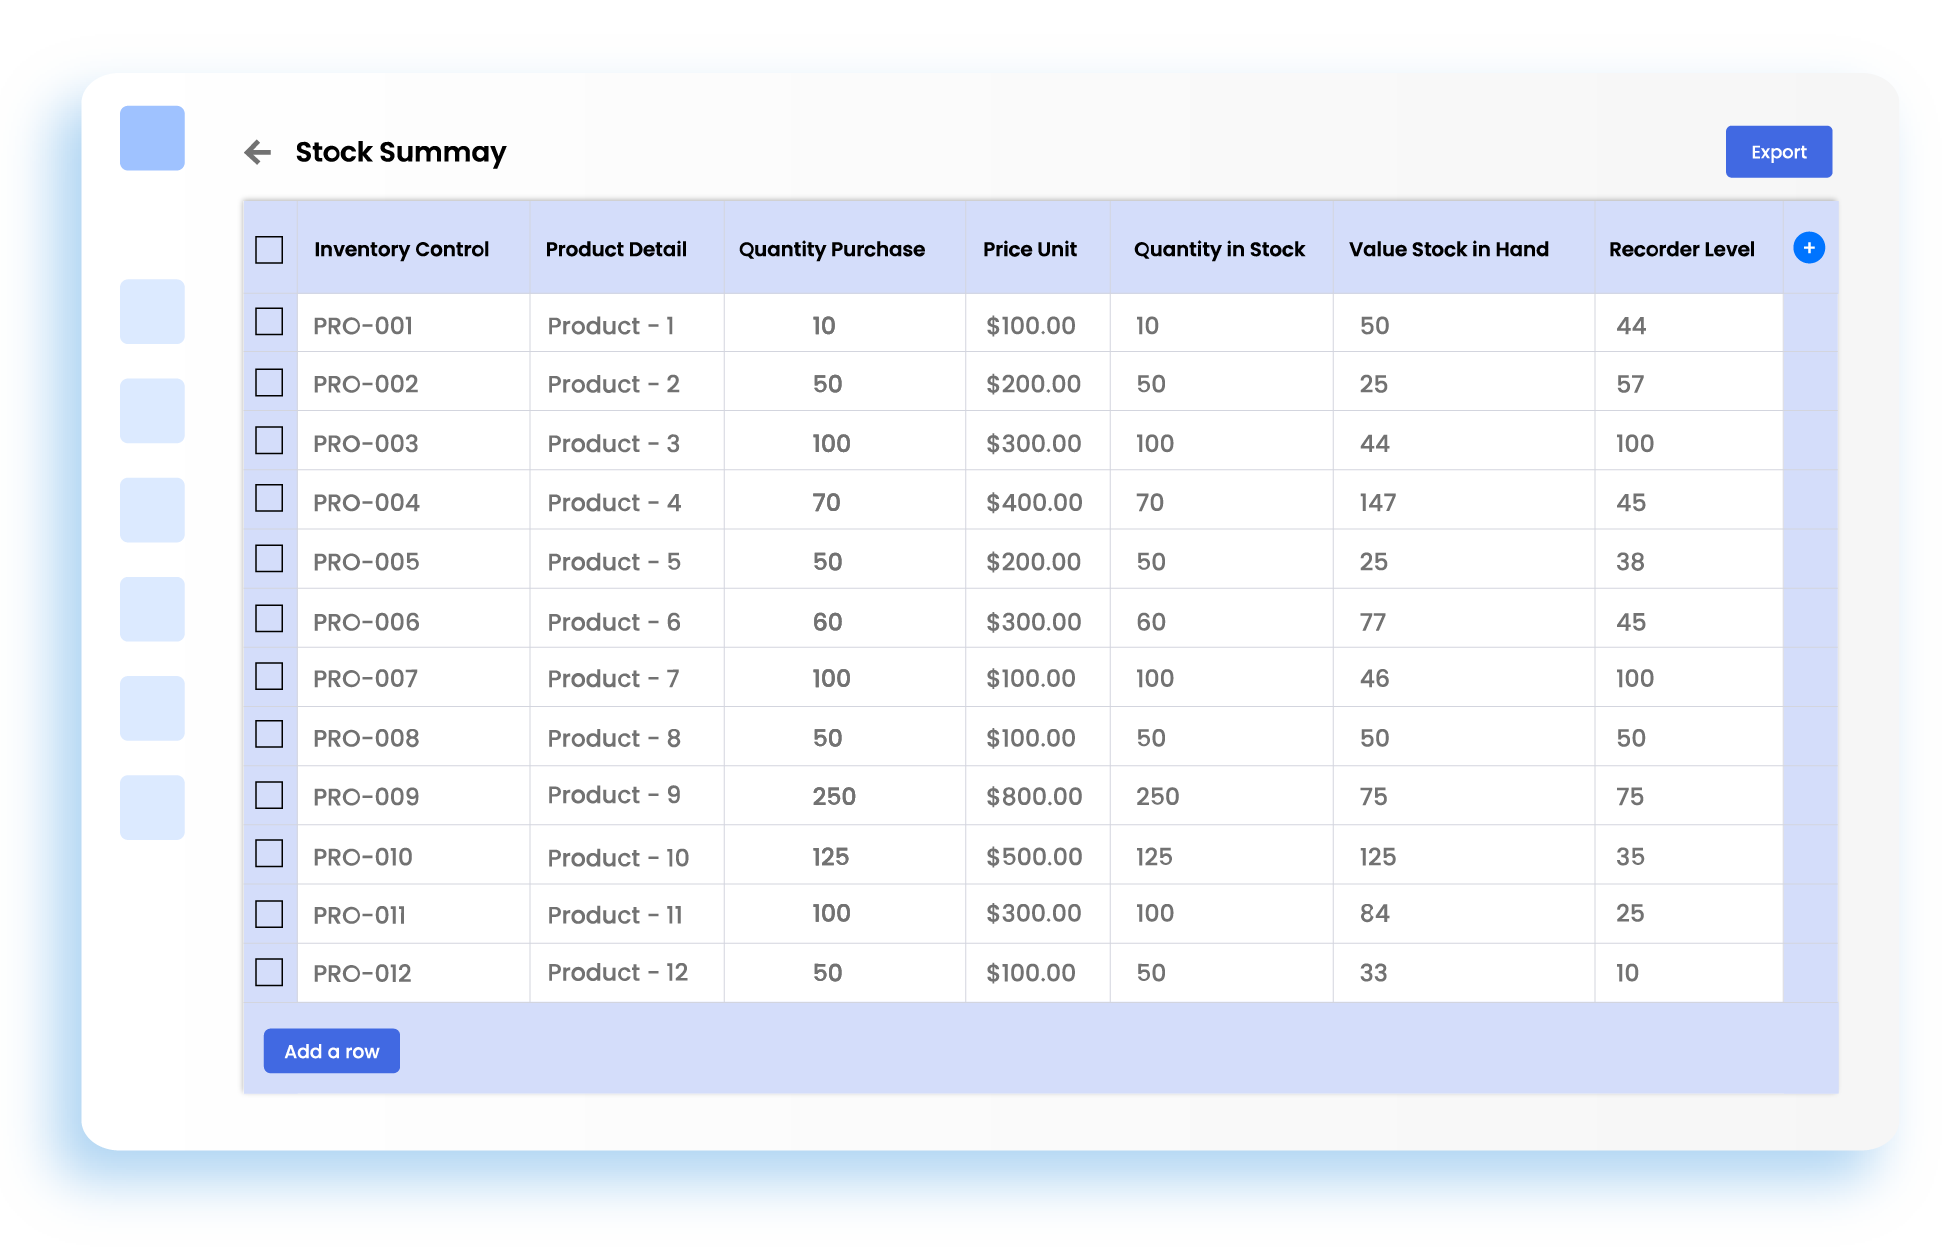
Task: Check the checkbox for row PRO-004
Action: click(x=269, y=500)
